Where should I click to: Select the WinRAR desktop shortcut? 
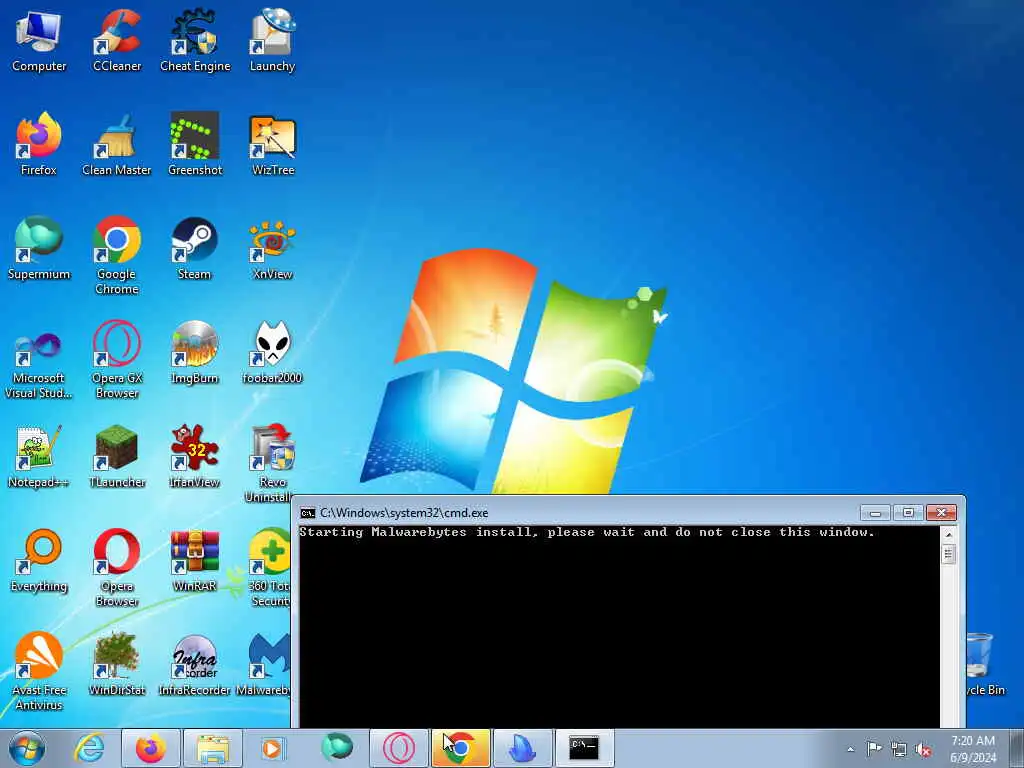tap(195, 560)
